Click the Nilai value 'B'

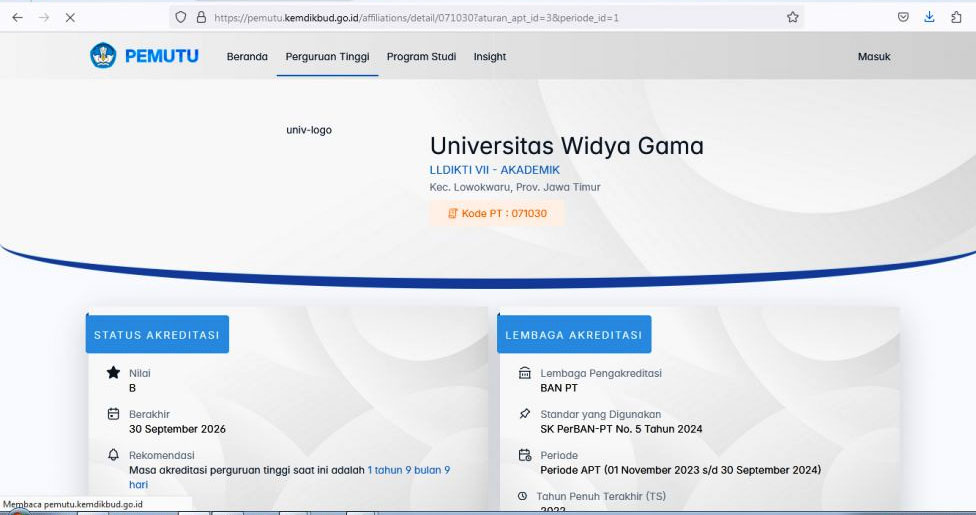point(132,387)
